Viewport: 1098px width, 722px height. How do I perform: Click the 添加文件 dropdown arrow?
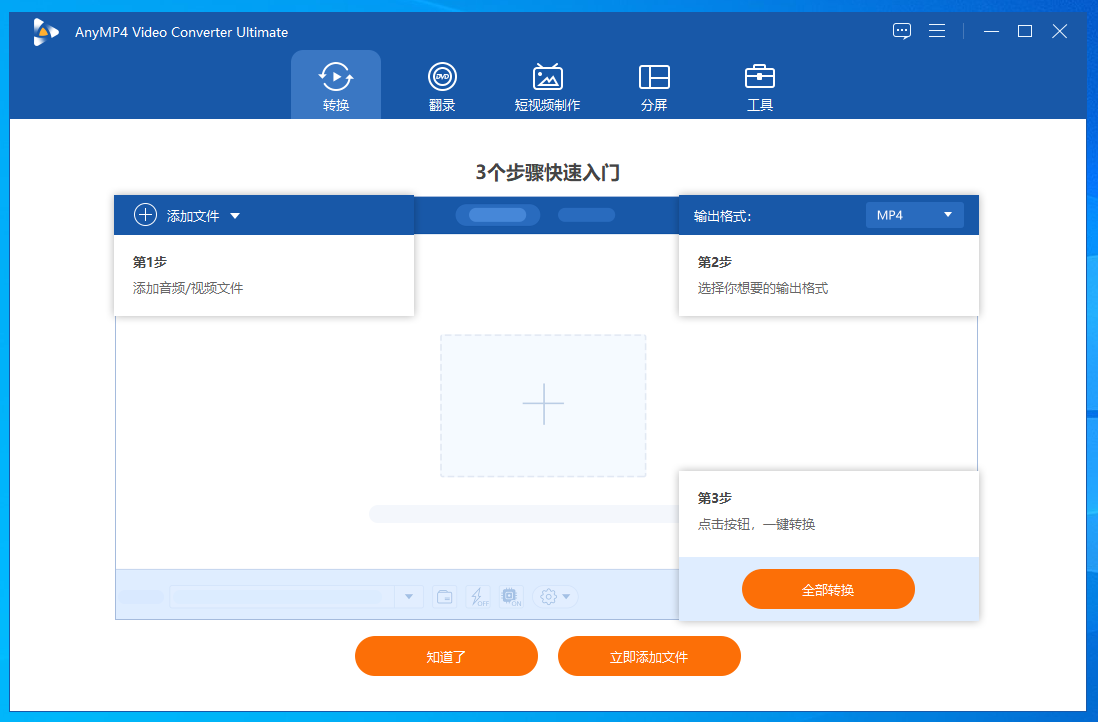235,216
